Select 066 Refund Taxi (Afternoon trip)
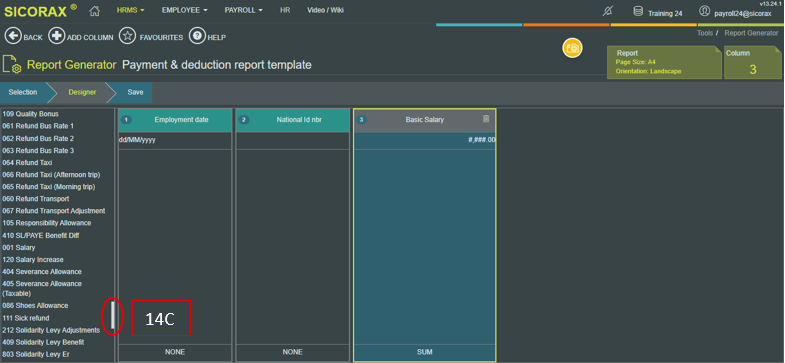This screenshot has height=363, width=785. 51,175
